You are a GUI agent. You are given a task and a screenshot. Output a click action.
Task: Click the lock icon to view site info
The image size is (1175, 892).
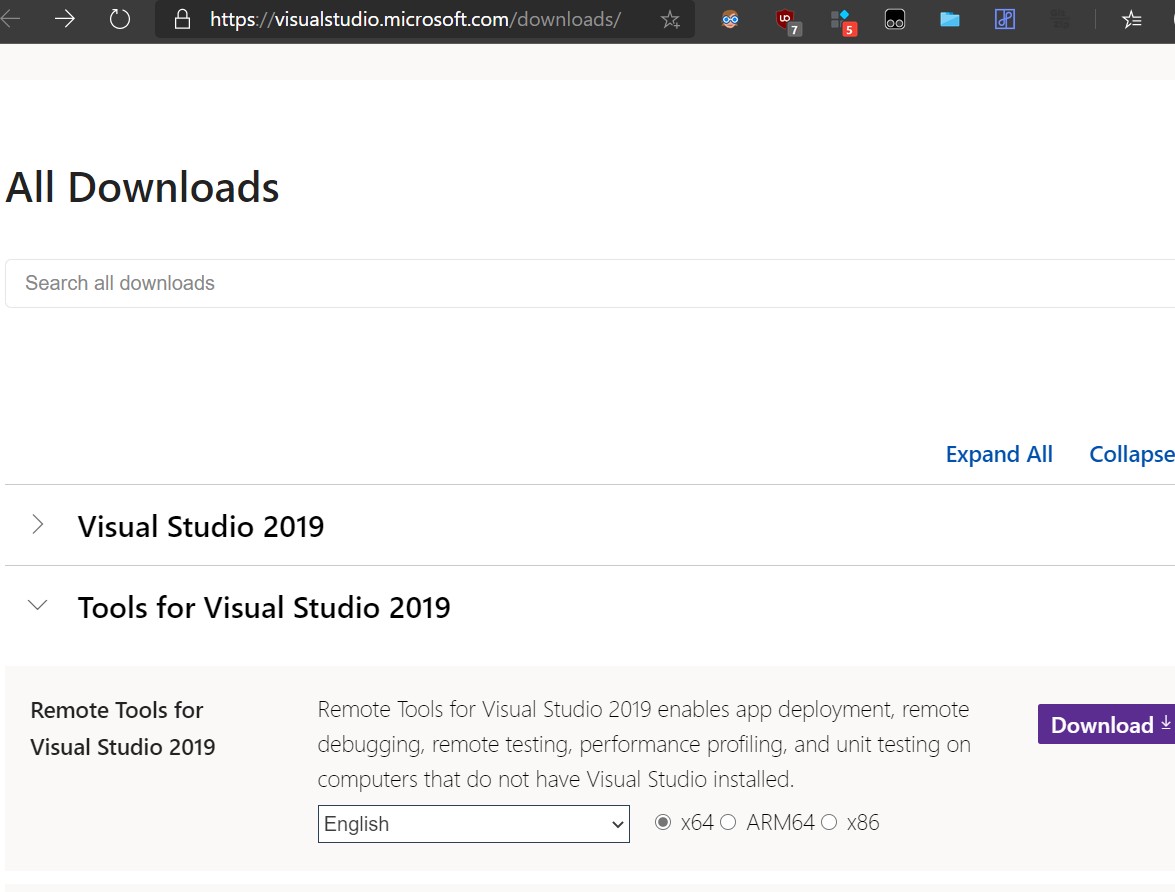182,19
